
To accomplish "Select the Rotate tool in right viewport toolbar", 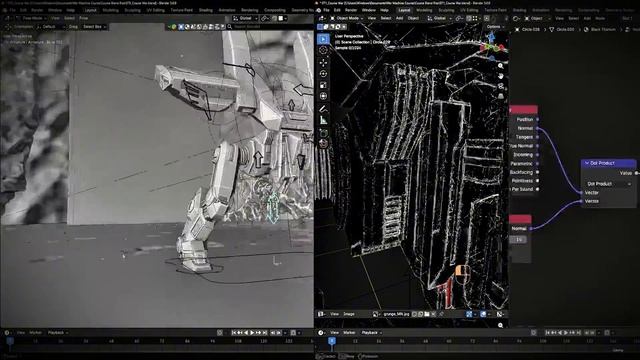I will (x=323, y=74).
